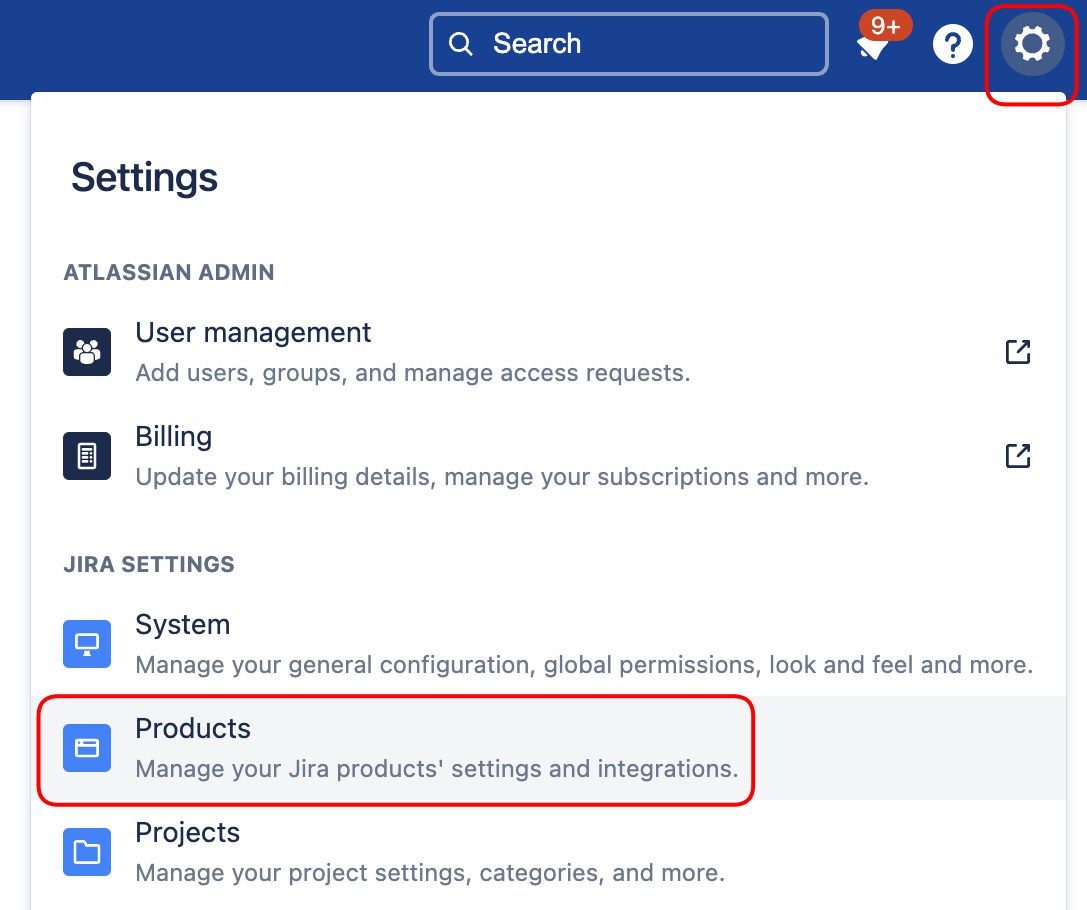Select the System settings entry
The height and width of the screenshot is (910, 1087).
coord(548,644)
